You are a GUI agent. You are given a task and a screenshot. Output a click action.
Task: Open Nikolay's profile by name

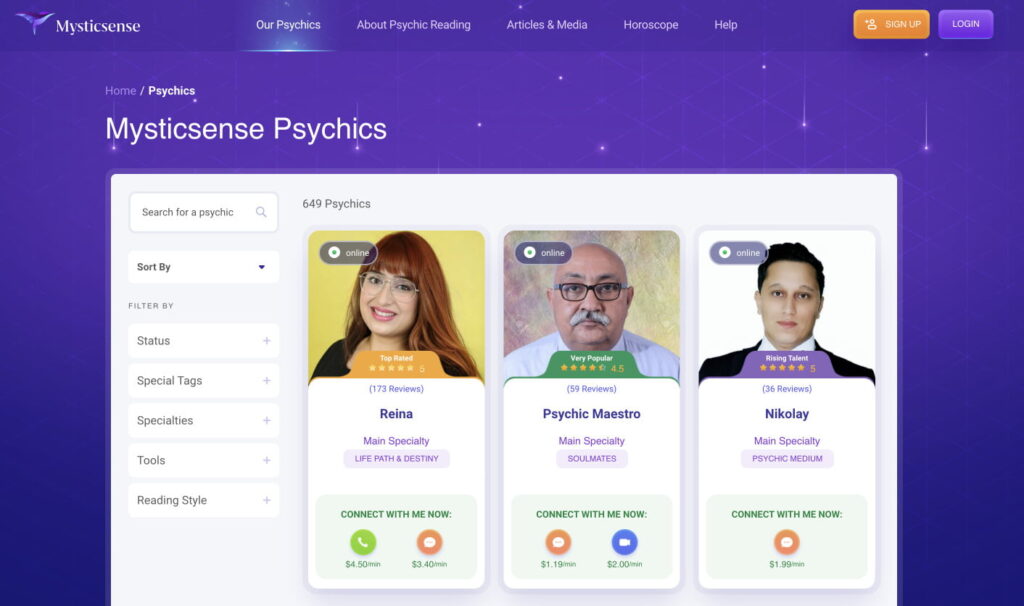(787, 414)
